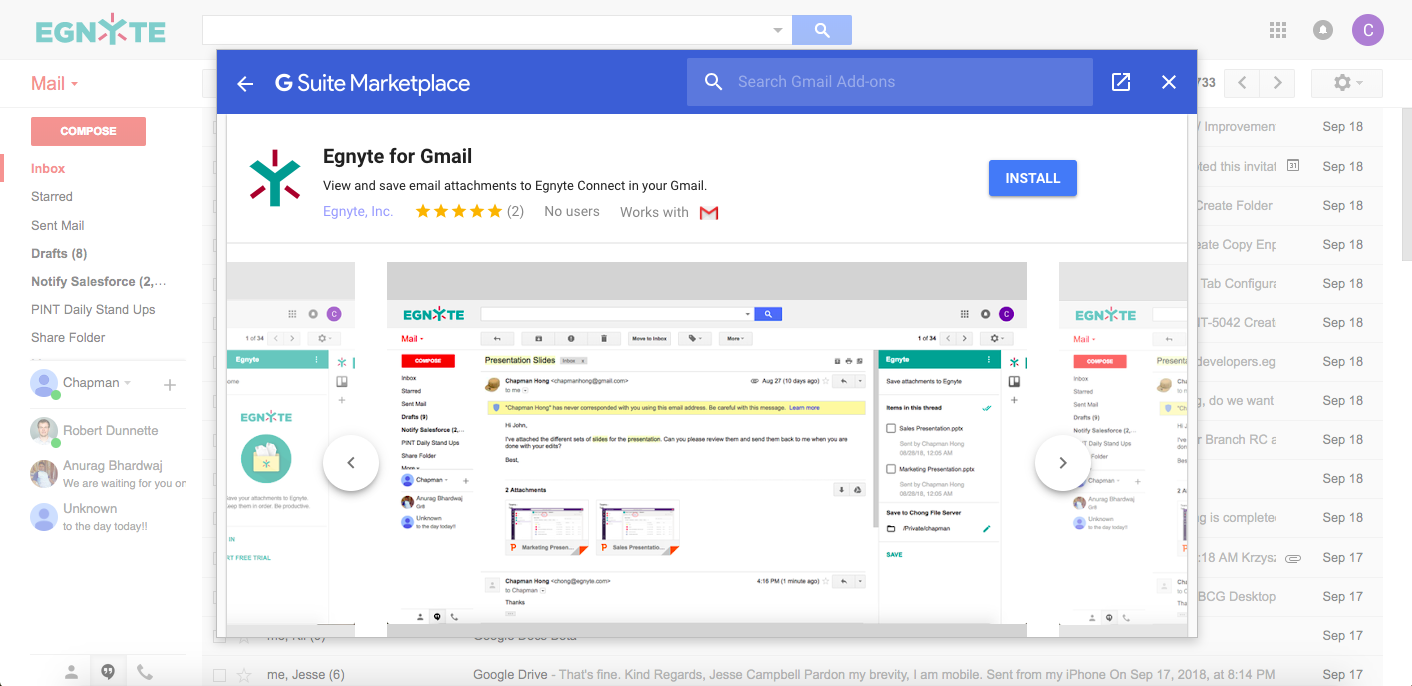
Task: Open the Mail dropdown menu
Action: (54, 84)
